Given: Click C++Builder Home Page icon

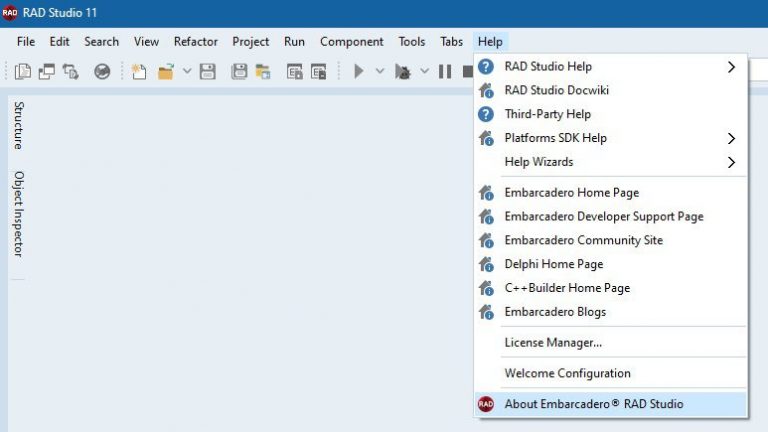Looking at the screenshot, I should click(x=486, y=288).
